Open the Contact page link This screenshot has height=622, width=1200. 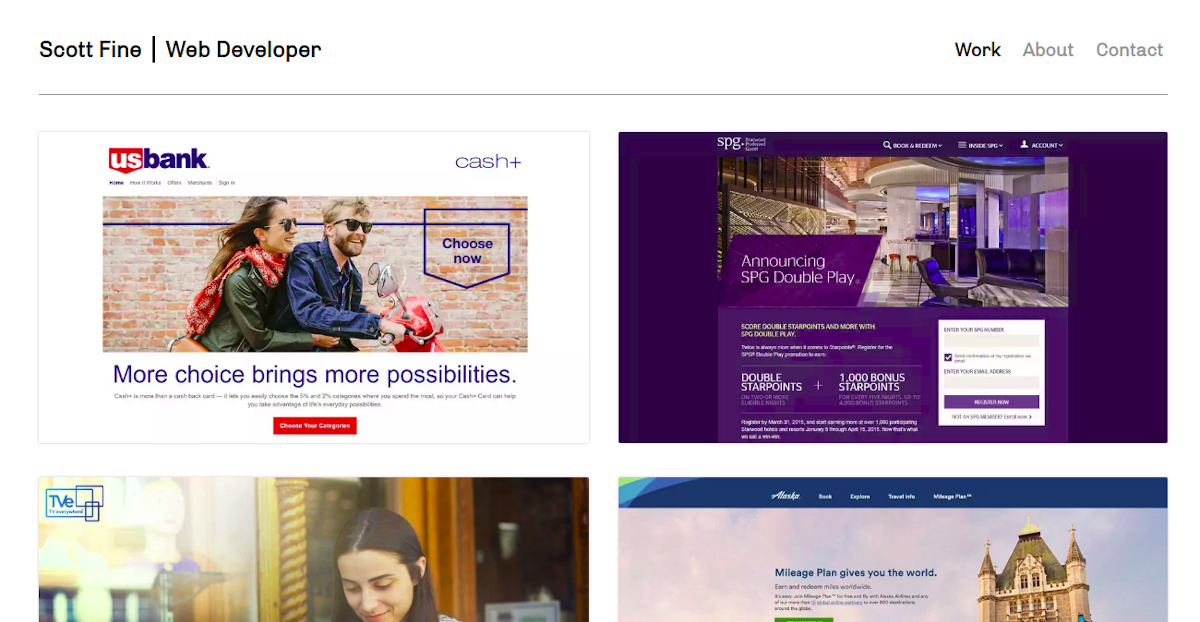coord(1129,50)
